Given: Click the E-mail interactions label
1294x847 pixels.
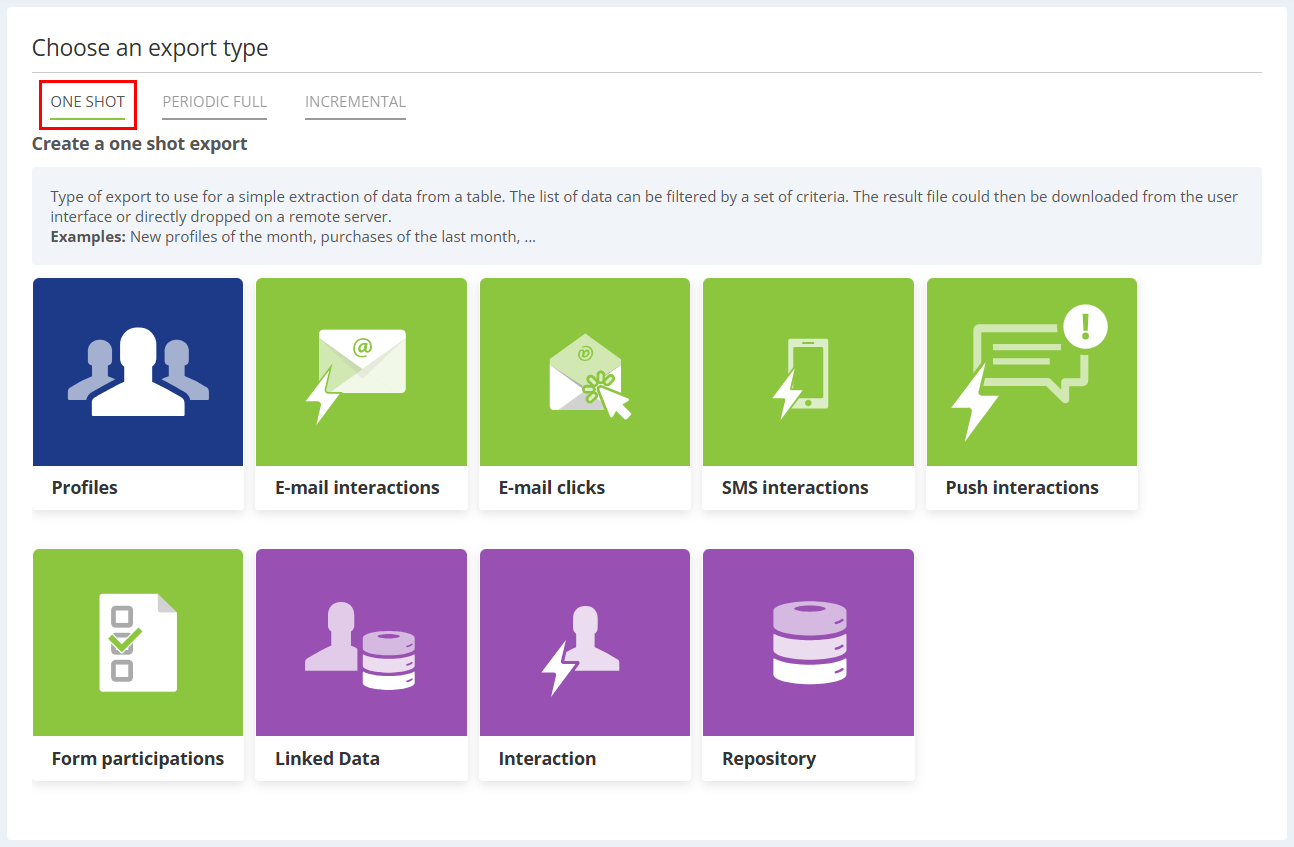Looking at the screenshot, I should [x=357, y=488].
